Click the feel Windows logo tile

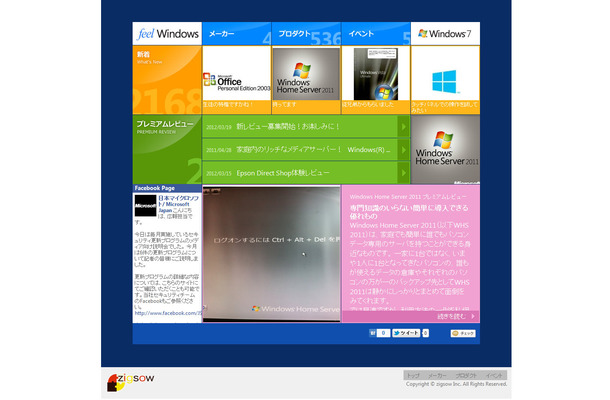point(167,33)
